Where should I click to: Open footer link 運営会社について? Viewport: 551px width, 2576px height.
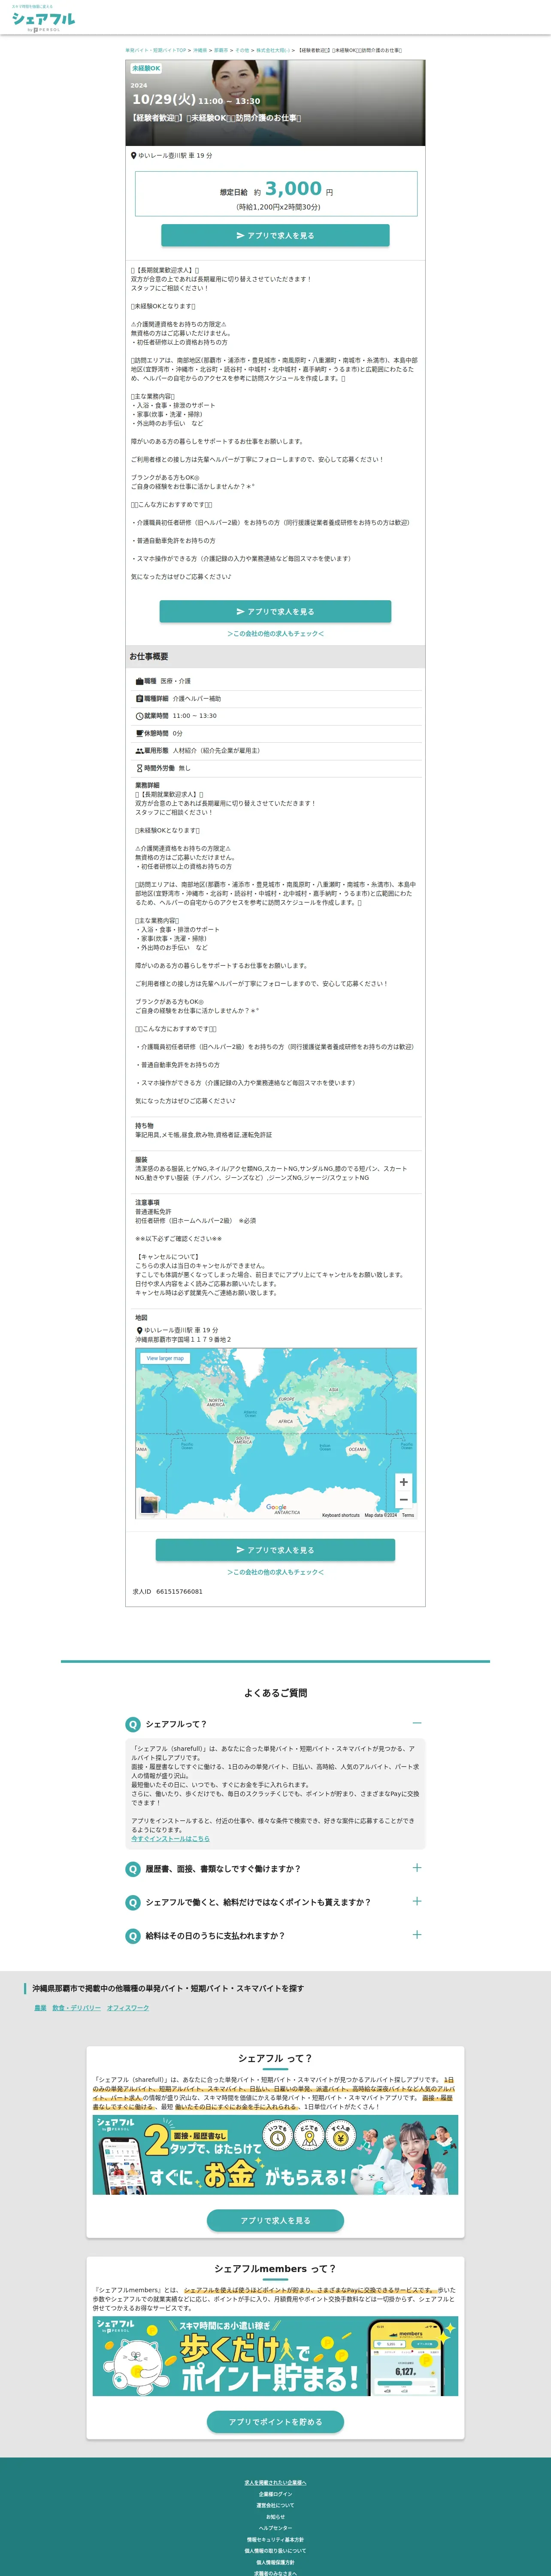pos(275,2505)
